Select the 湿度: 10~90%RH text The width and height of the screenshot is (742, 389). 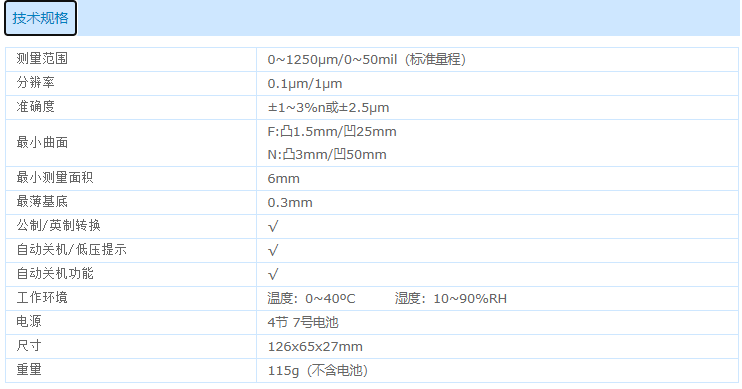point(451,299)
